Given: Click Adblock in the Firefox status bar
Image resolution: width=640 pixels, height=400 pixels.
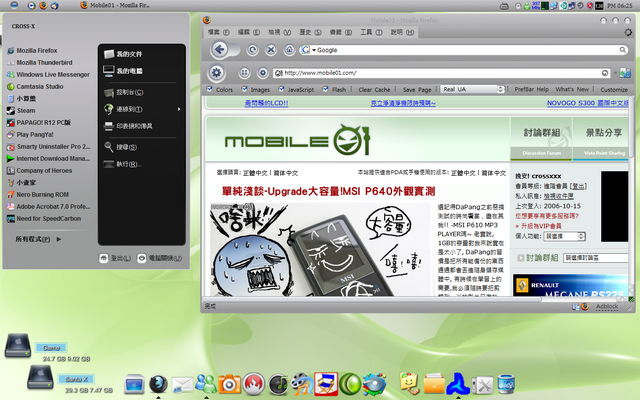Looking at the screenshot, I should point(607,306).
